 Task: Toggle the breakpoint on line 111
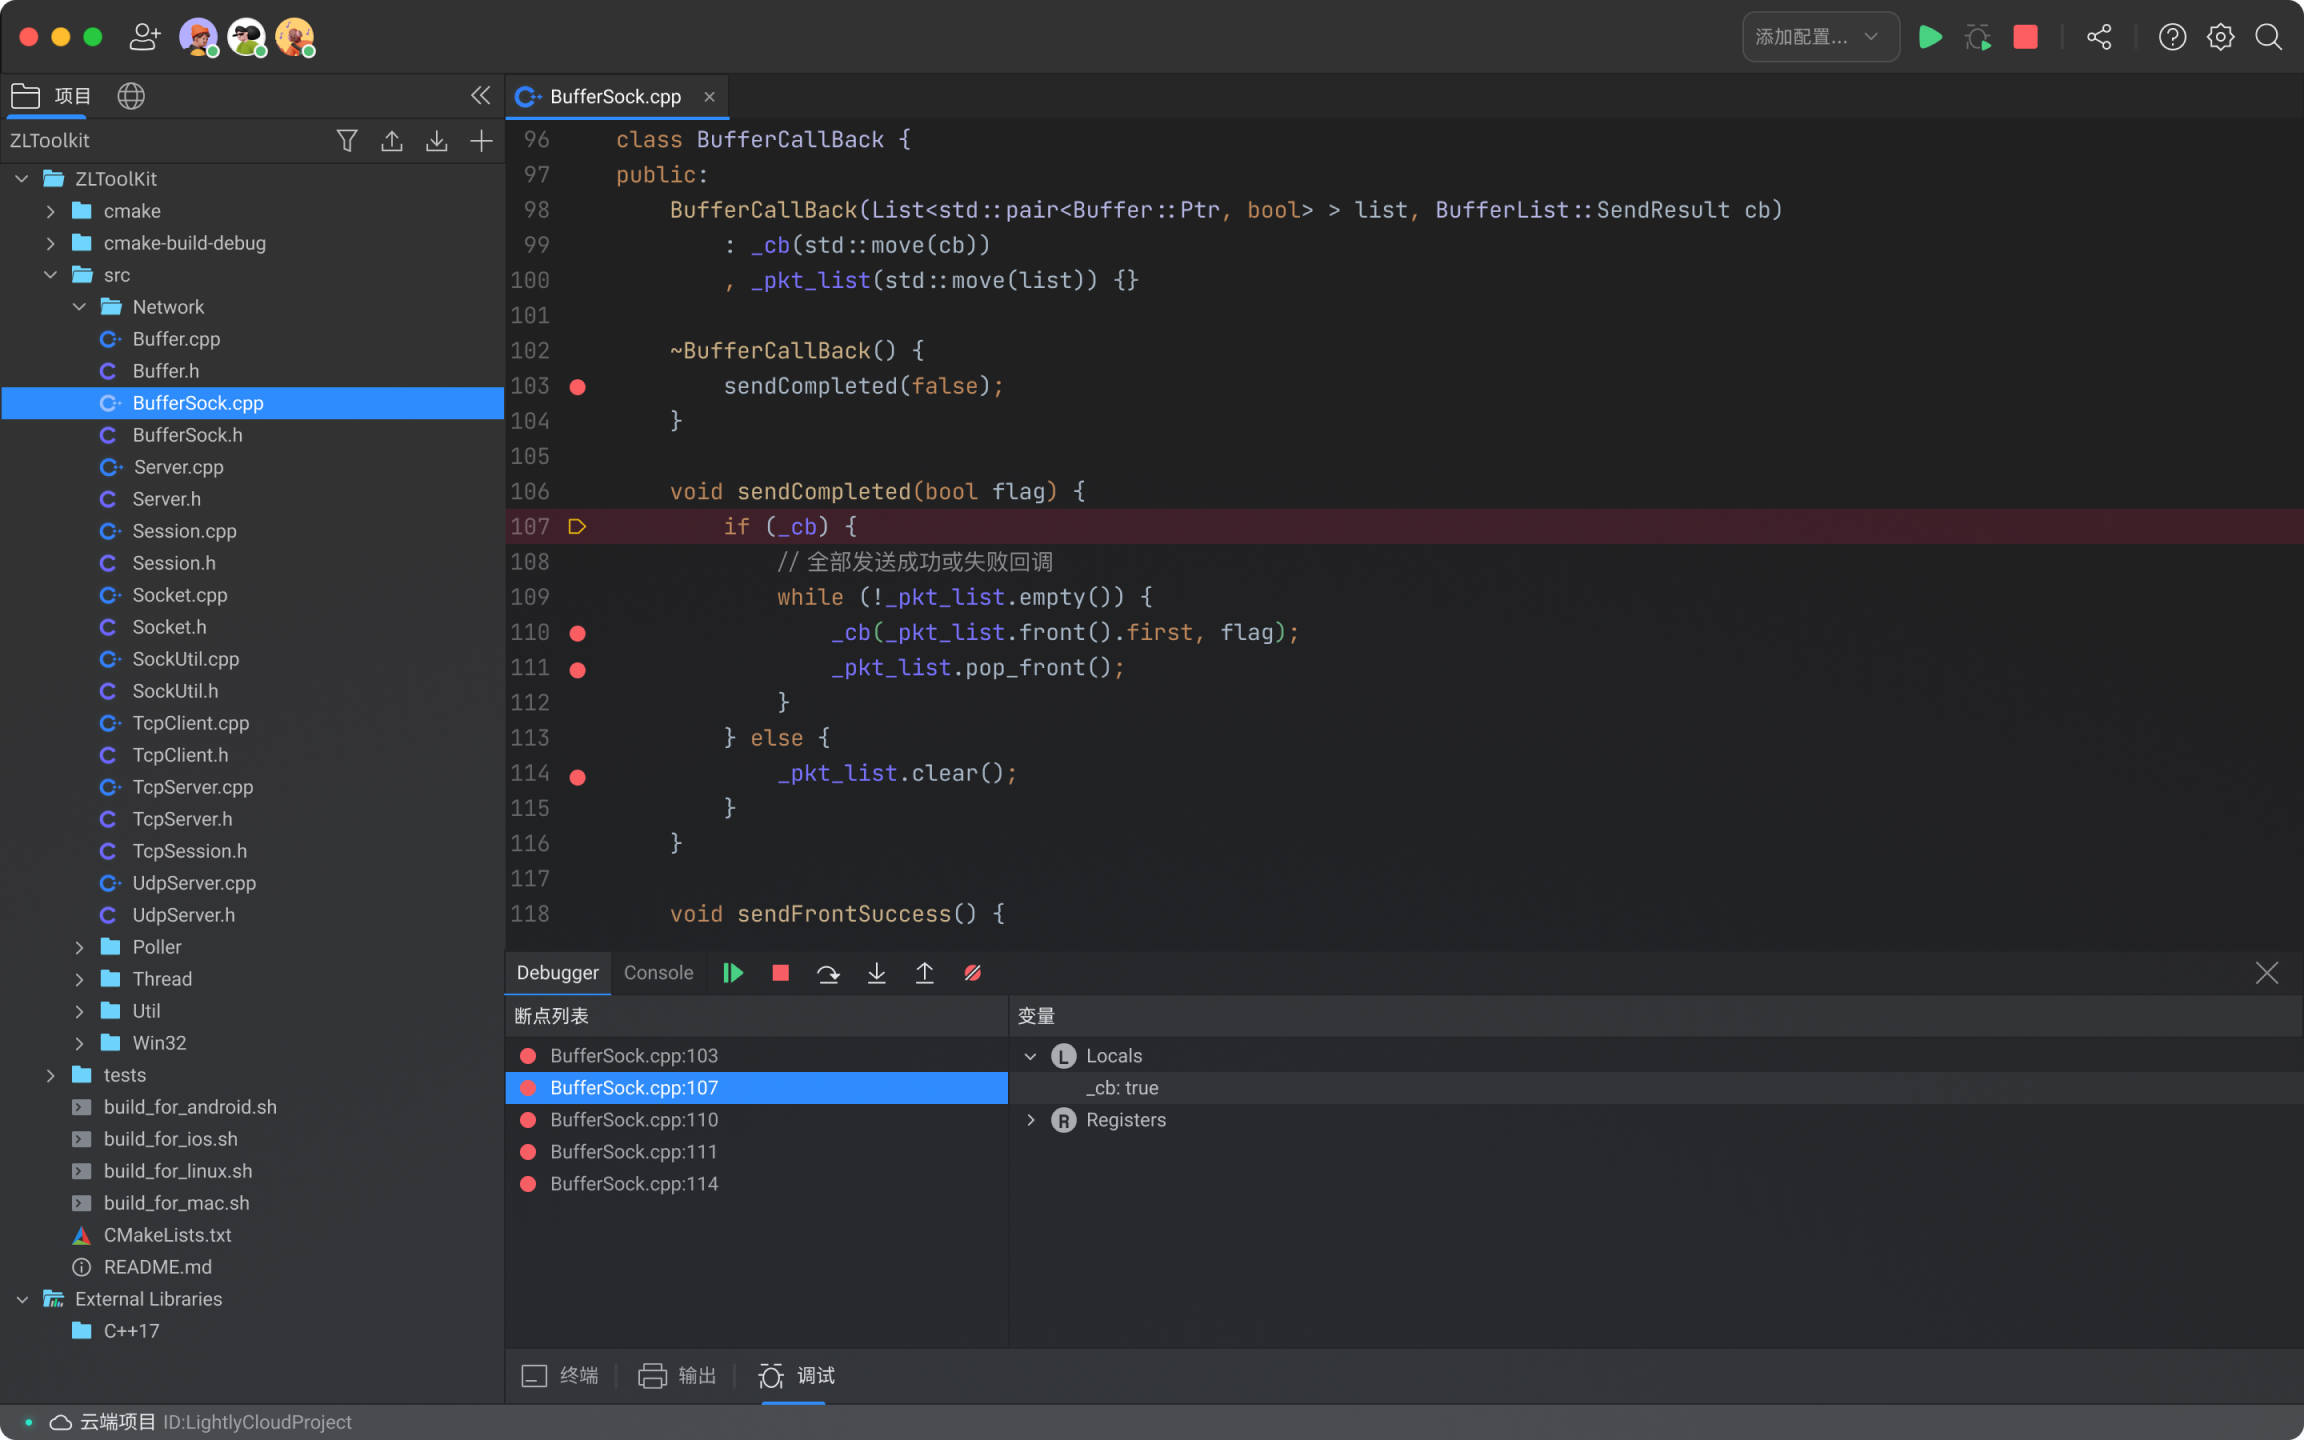coord(577,669)
